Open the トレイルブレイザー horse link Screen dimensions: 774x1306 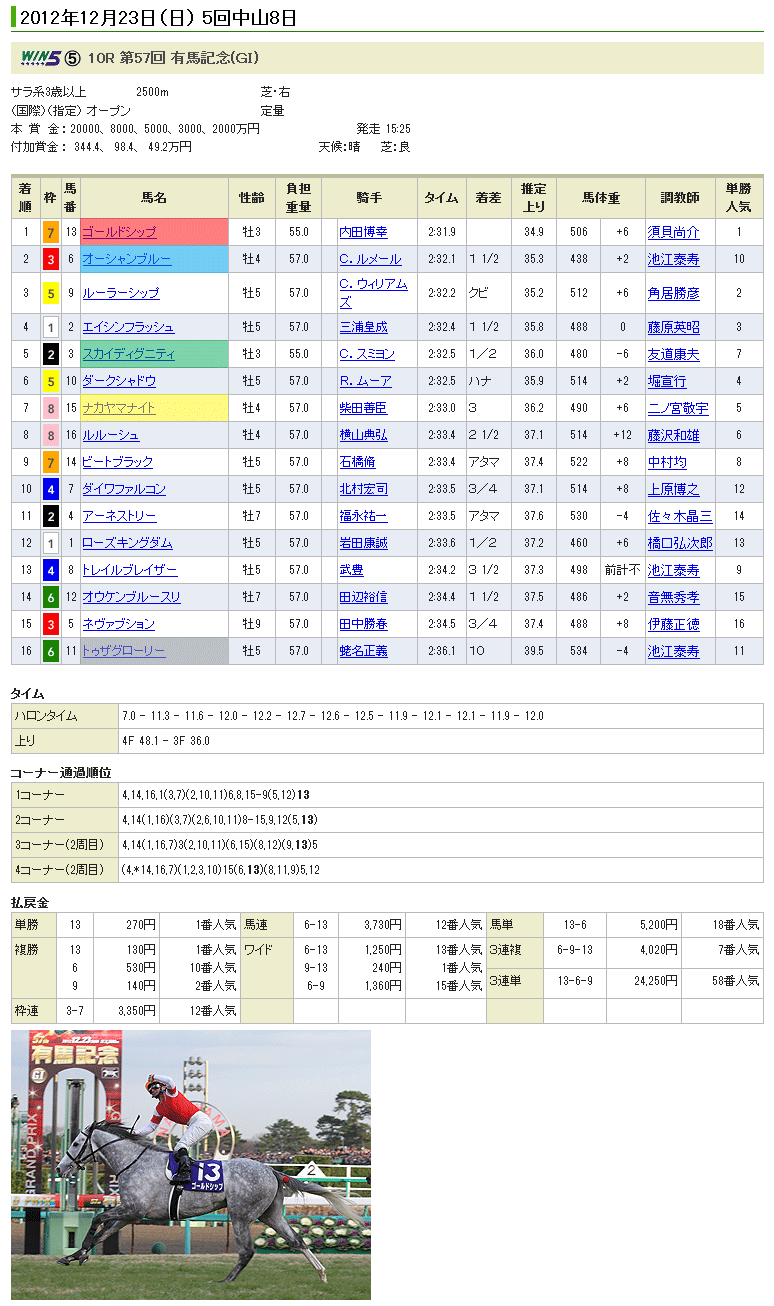[131, 570]
